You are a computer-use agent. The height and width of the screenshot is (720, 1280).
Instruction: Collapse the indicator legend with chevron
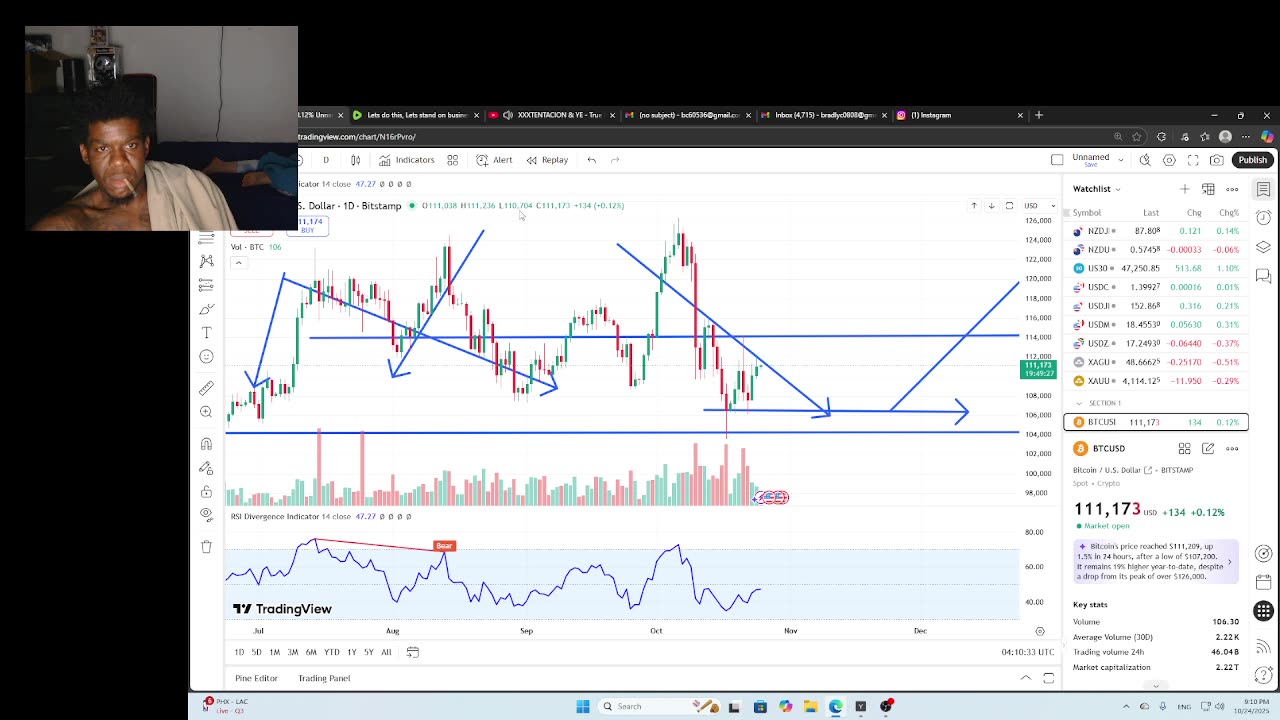[238, 263]
